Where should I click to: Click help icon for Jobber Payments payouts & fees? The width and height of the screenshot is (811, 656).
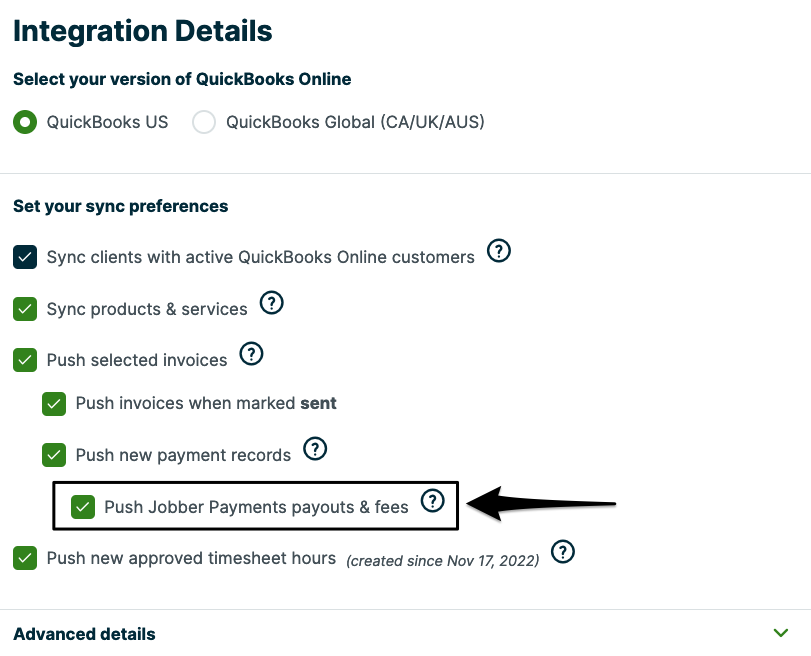pos(432,501)
